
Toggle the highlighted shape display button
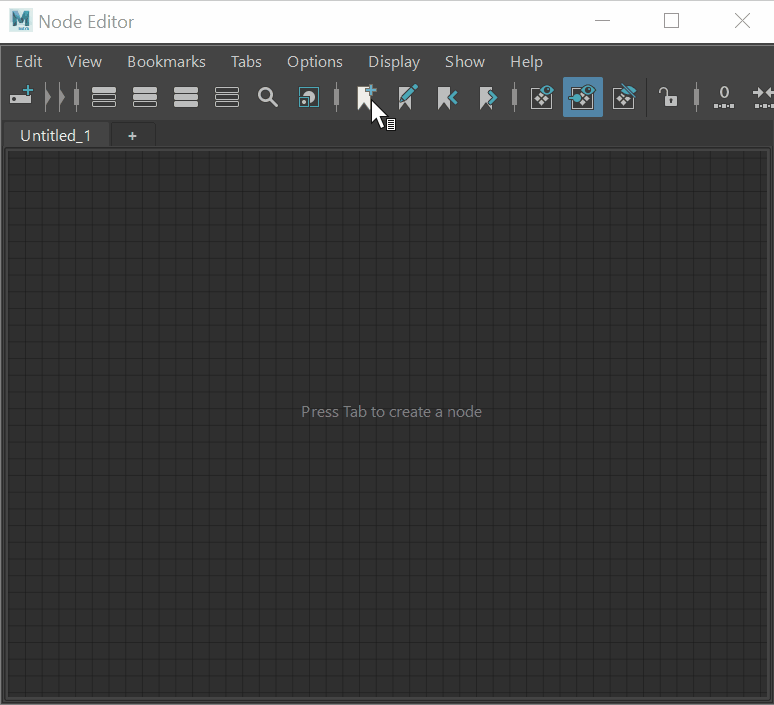click(x=583, y=97)
